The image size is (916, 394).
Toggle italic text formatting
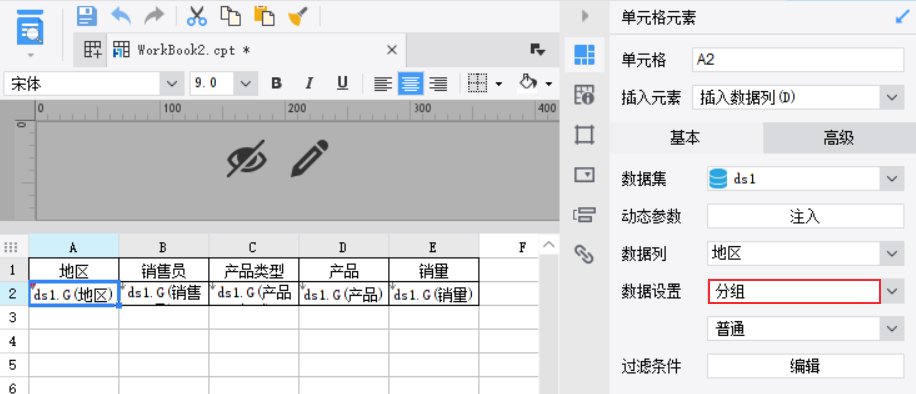pyautogui.click(x=310, y=84)
